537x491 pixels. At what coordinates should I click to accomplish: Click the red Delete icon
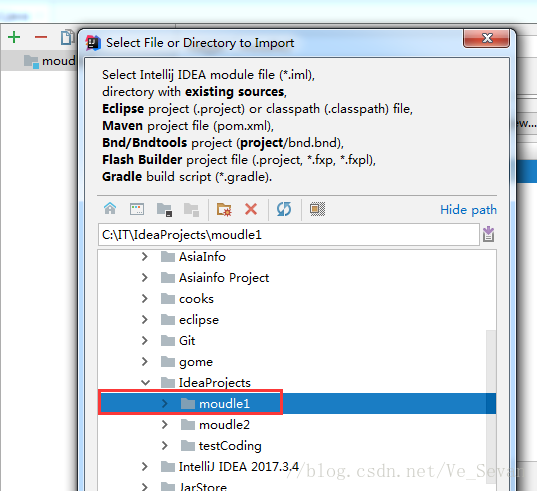[x=251, y=209]
